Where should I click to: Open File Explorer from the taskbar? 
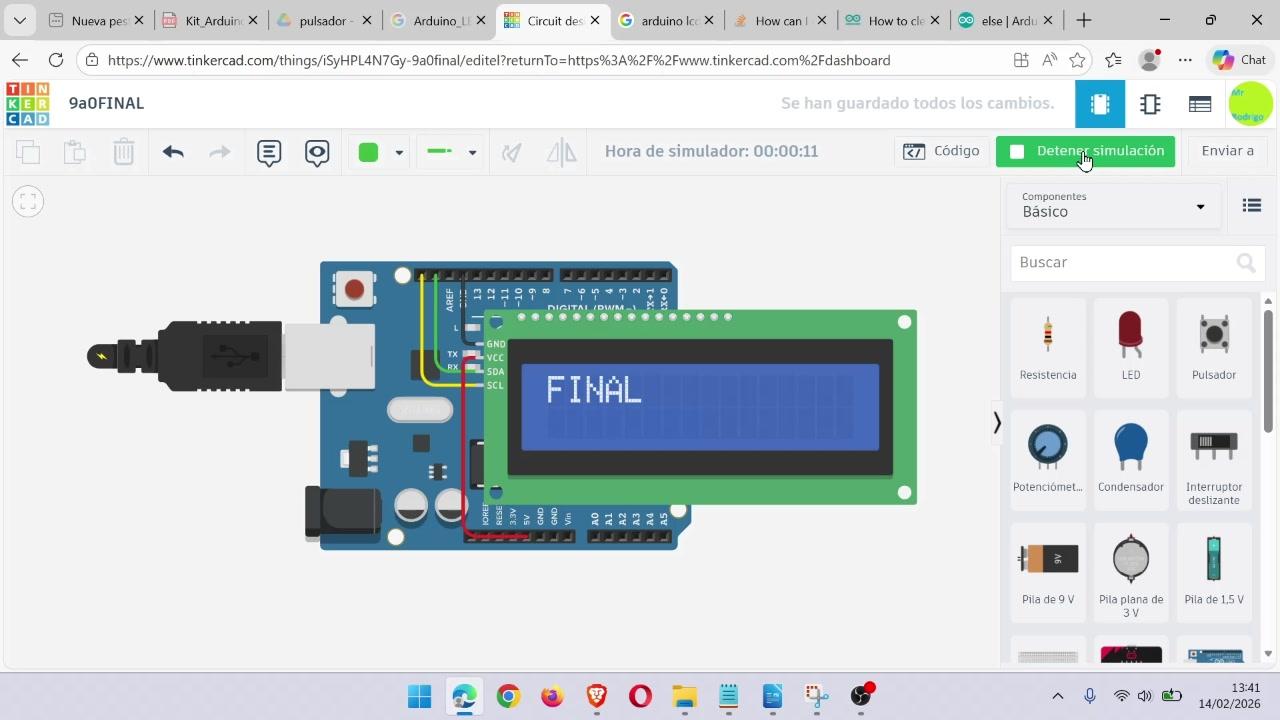click(684, 696)
